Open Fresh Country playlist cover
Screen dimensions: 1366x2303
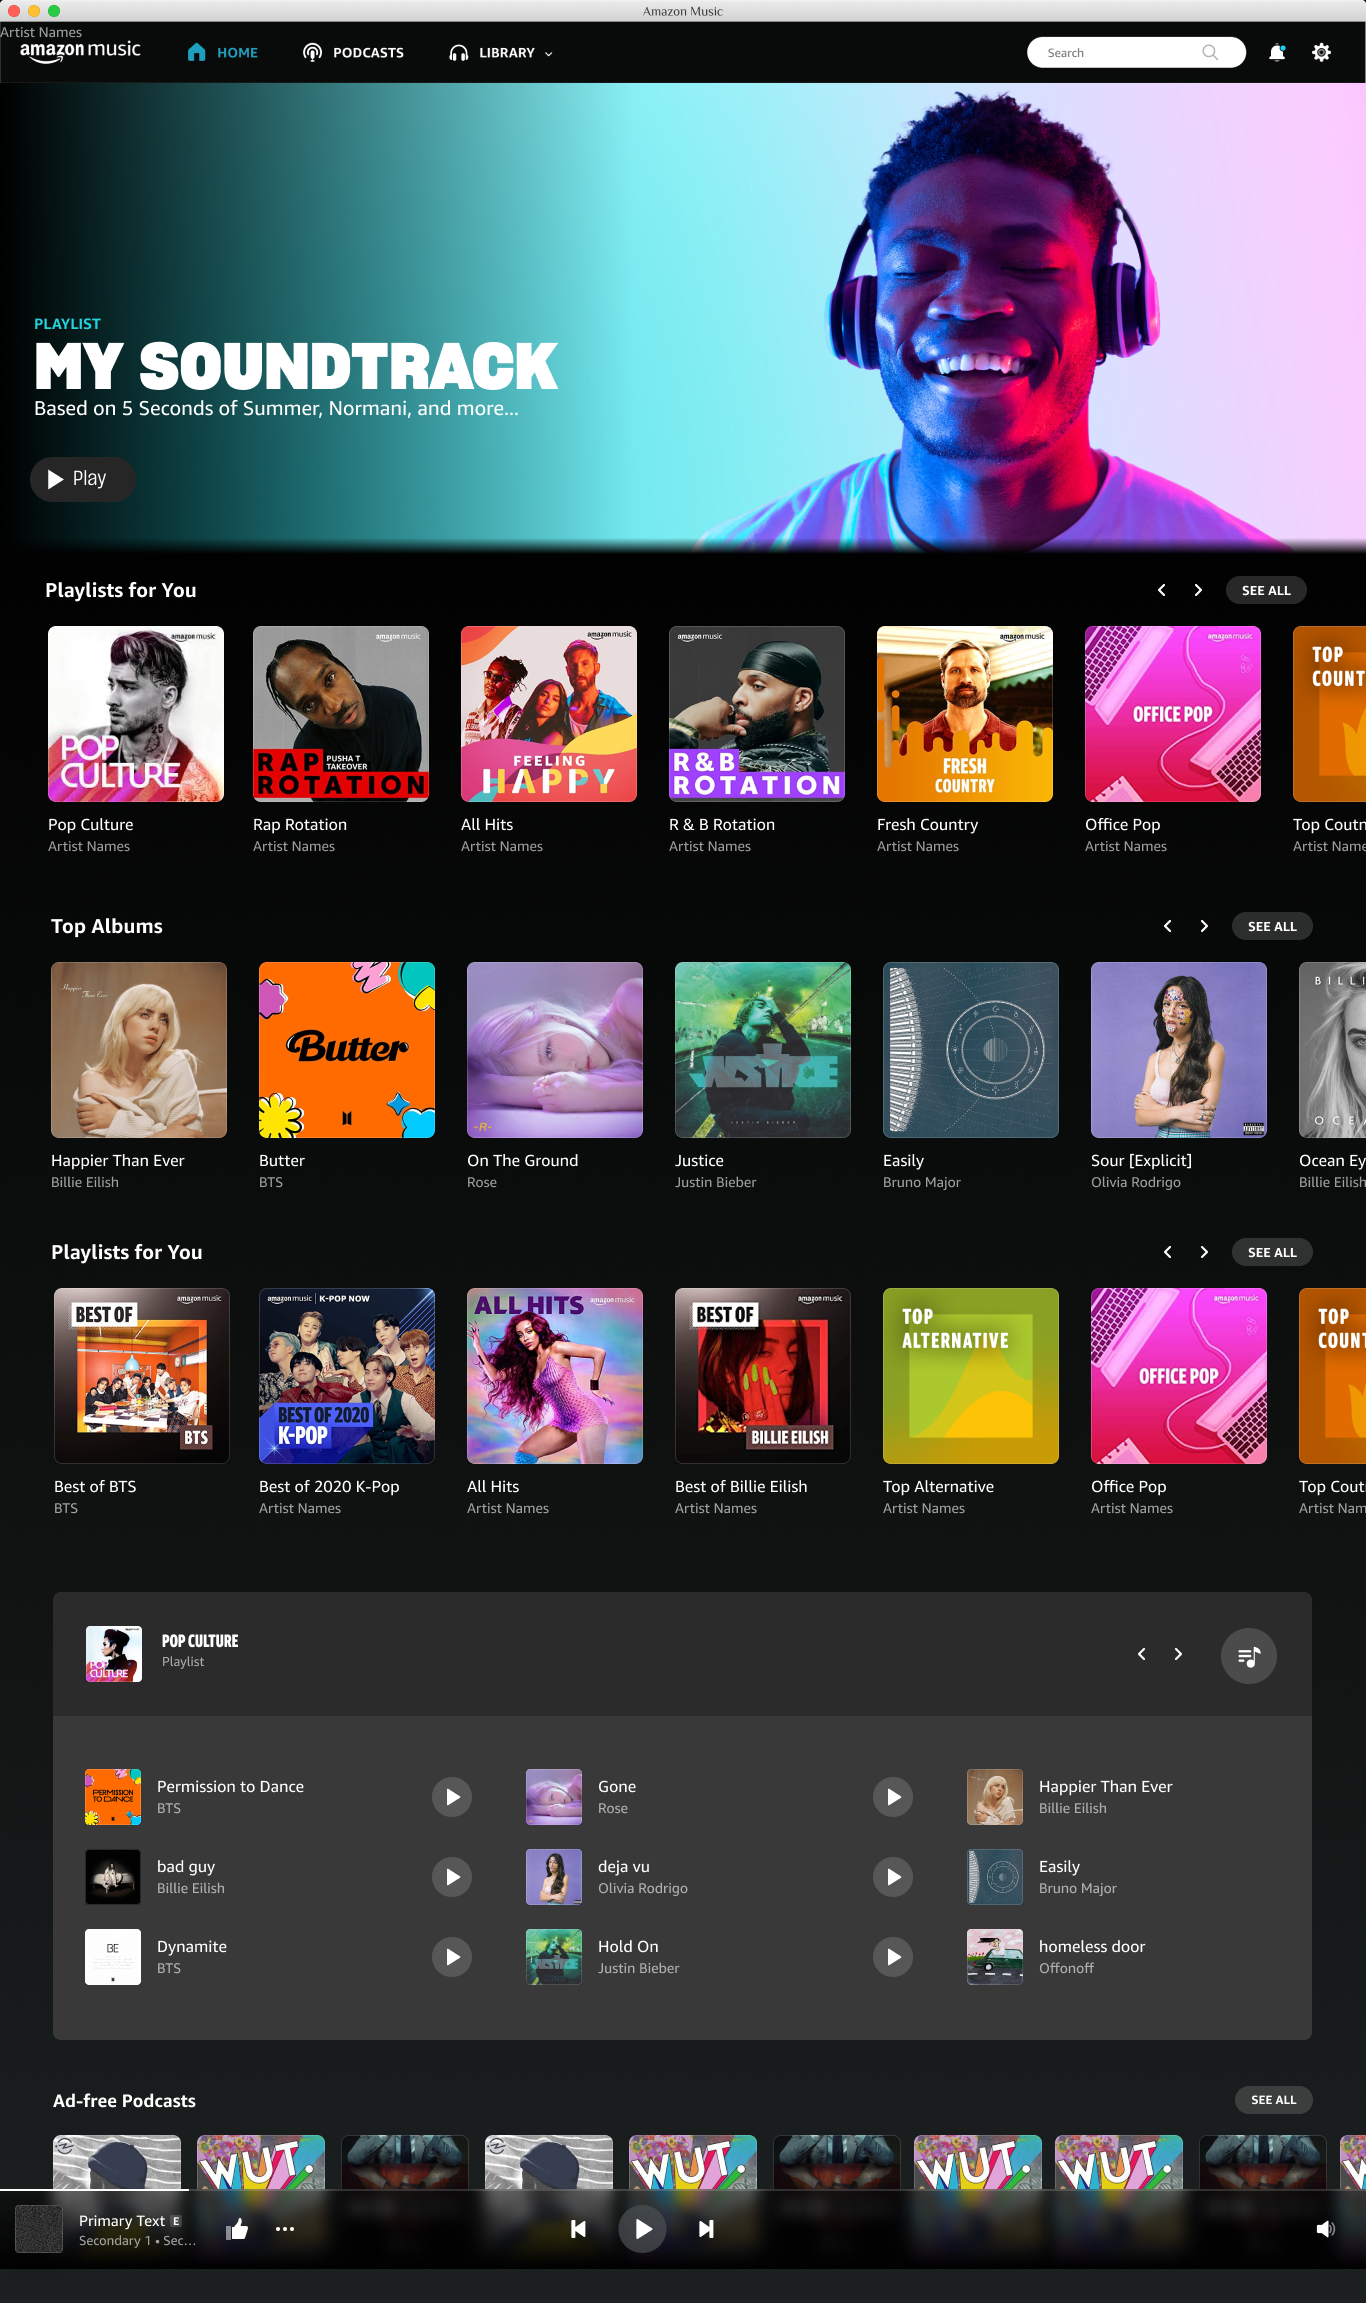pos(965,714)
